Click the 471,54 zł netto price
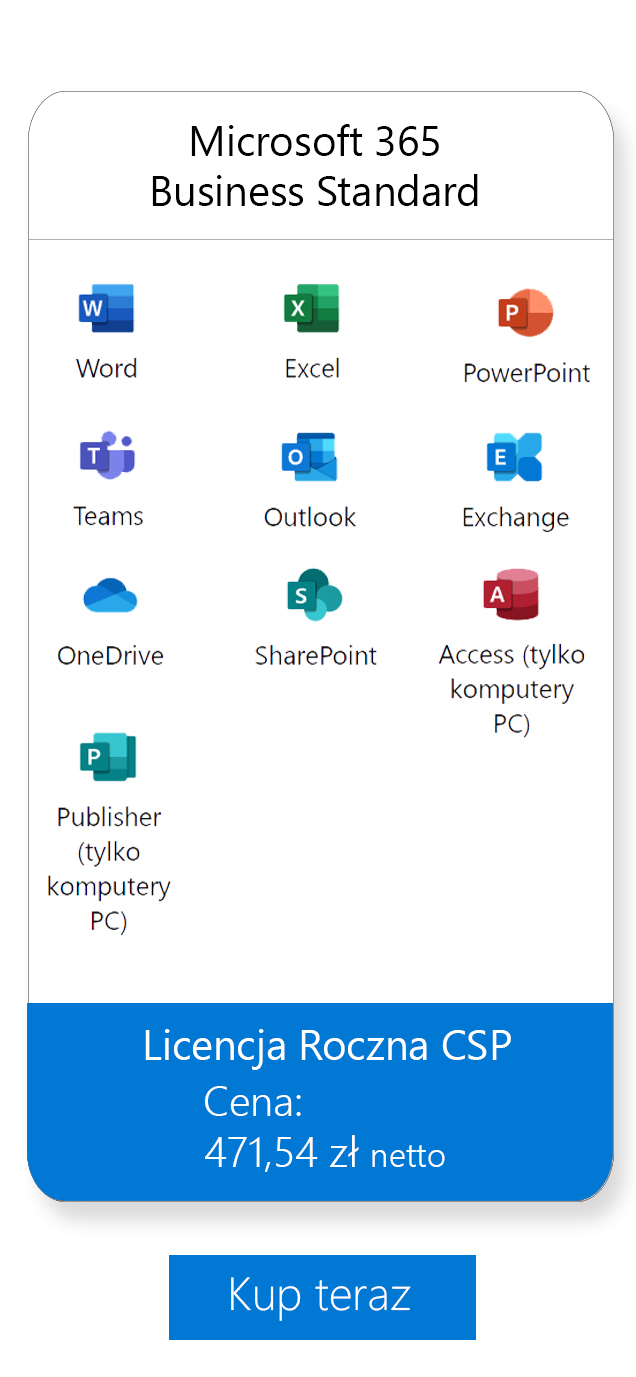The image size is (636, 1377). pos(324,1153)
